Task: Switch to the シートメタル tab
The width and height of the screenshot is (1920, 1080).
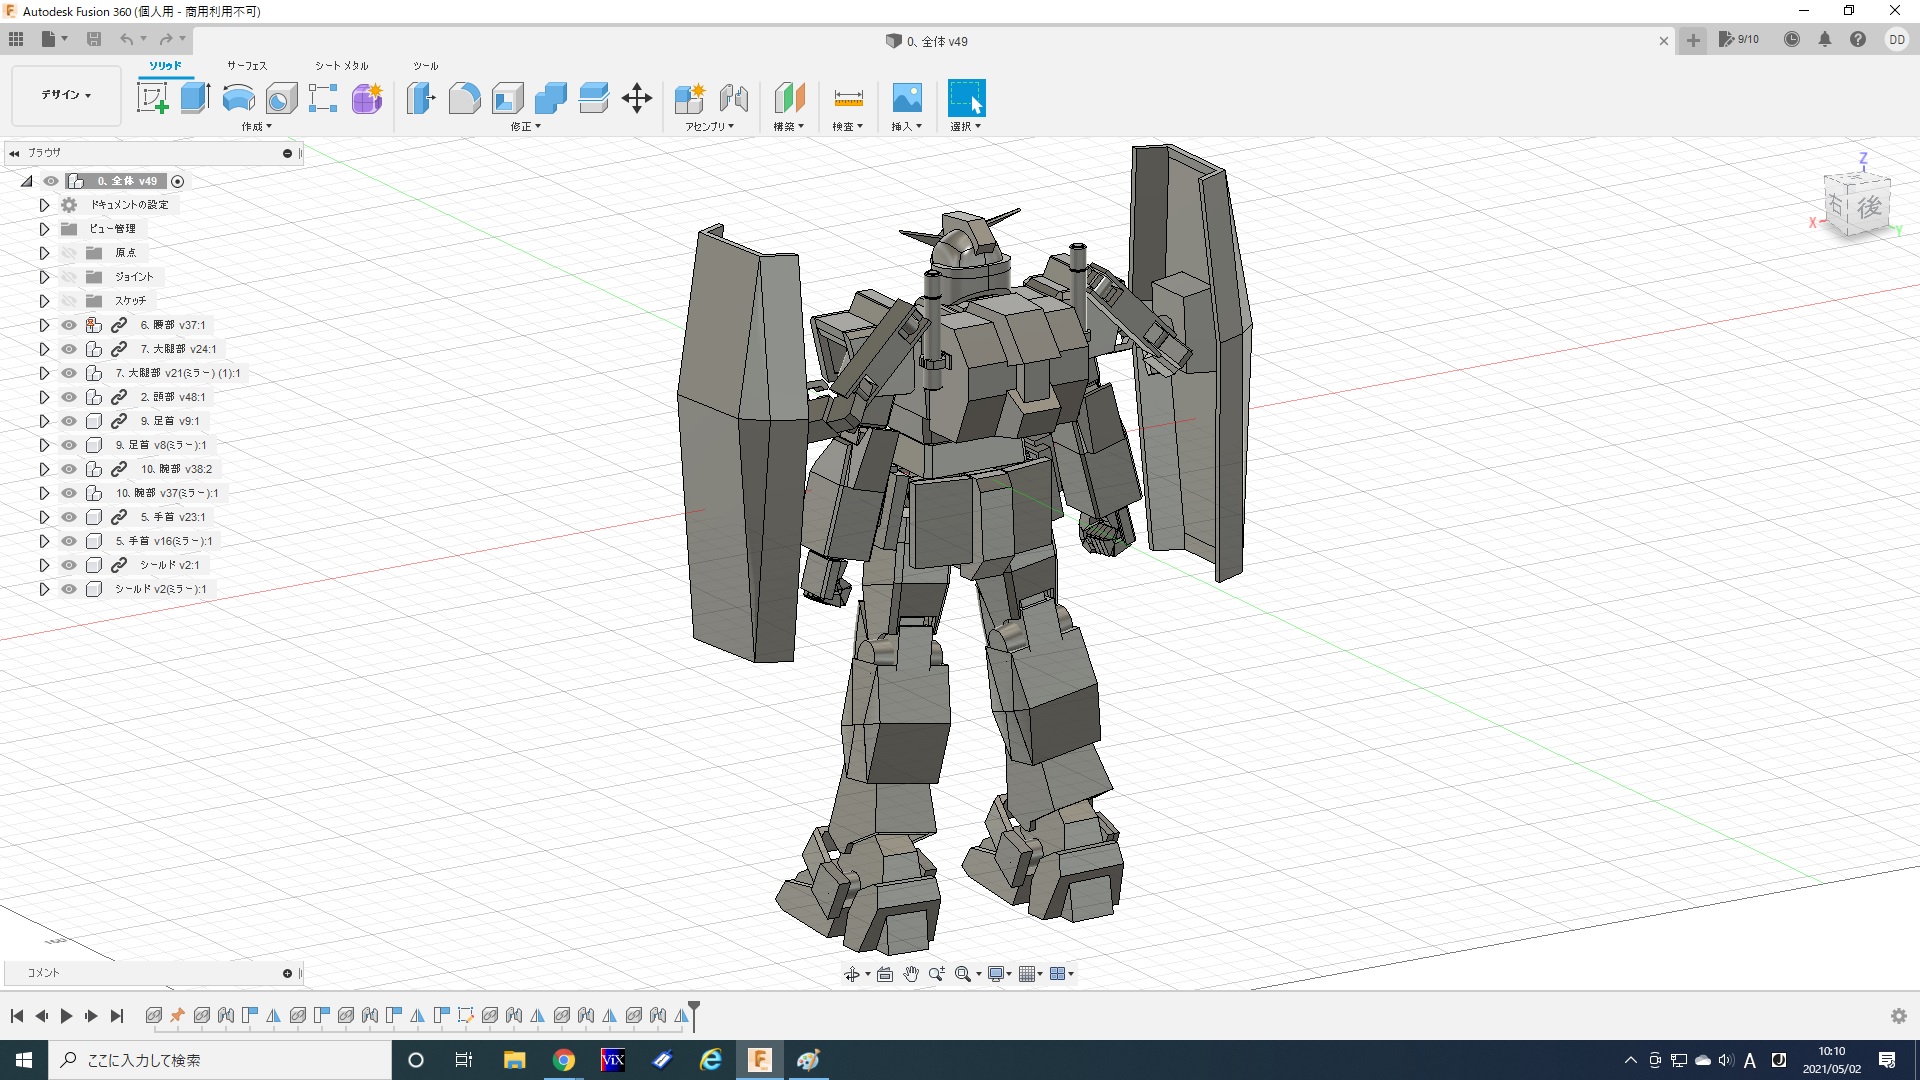Action: [341, 66]
